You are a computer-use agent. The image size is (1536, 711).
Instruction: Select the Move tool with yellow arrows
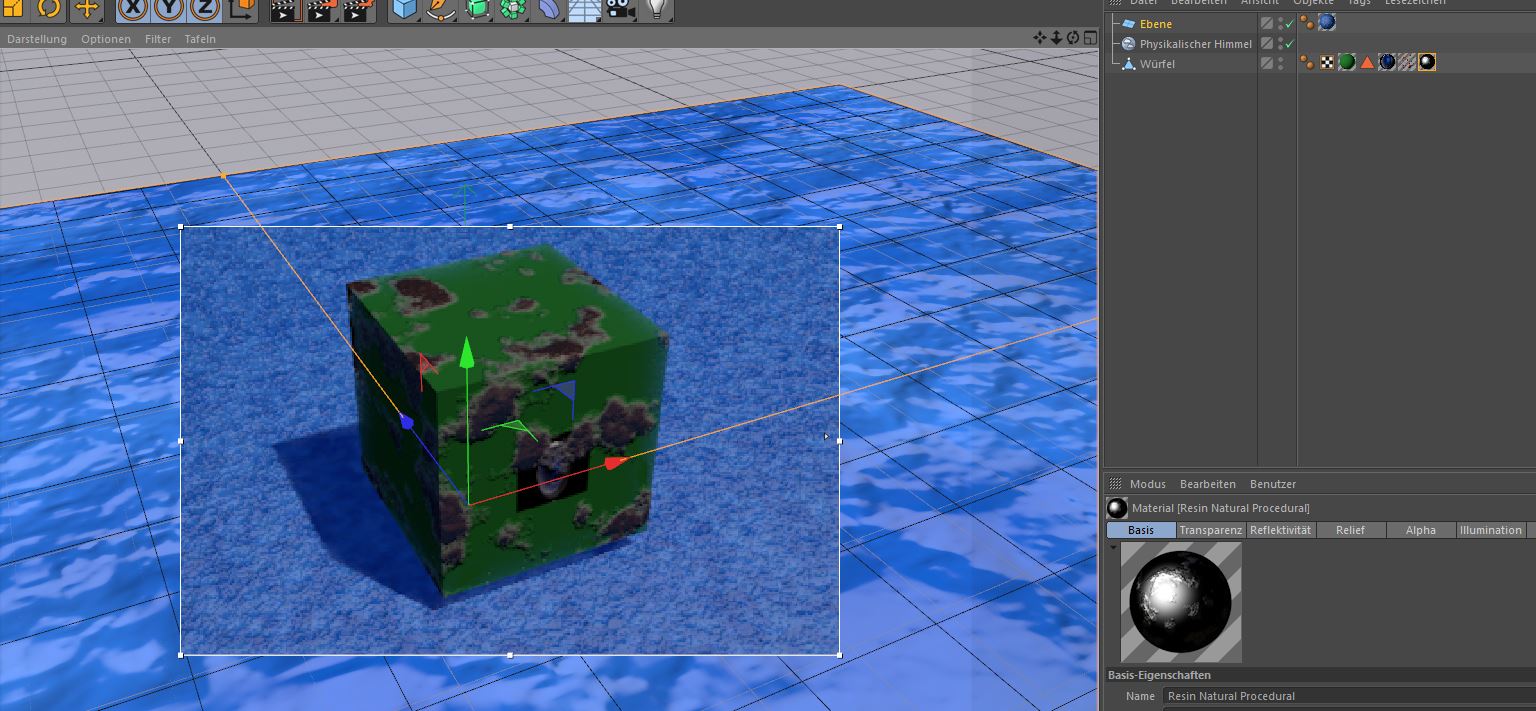tap(87, 9)
